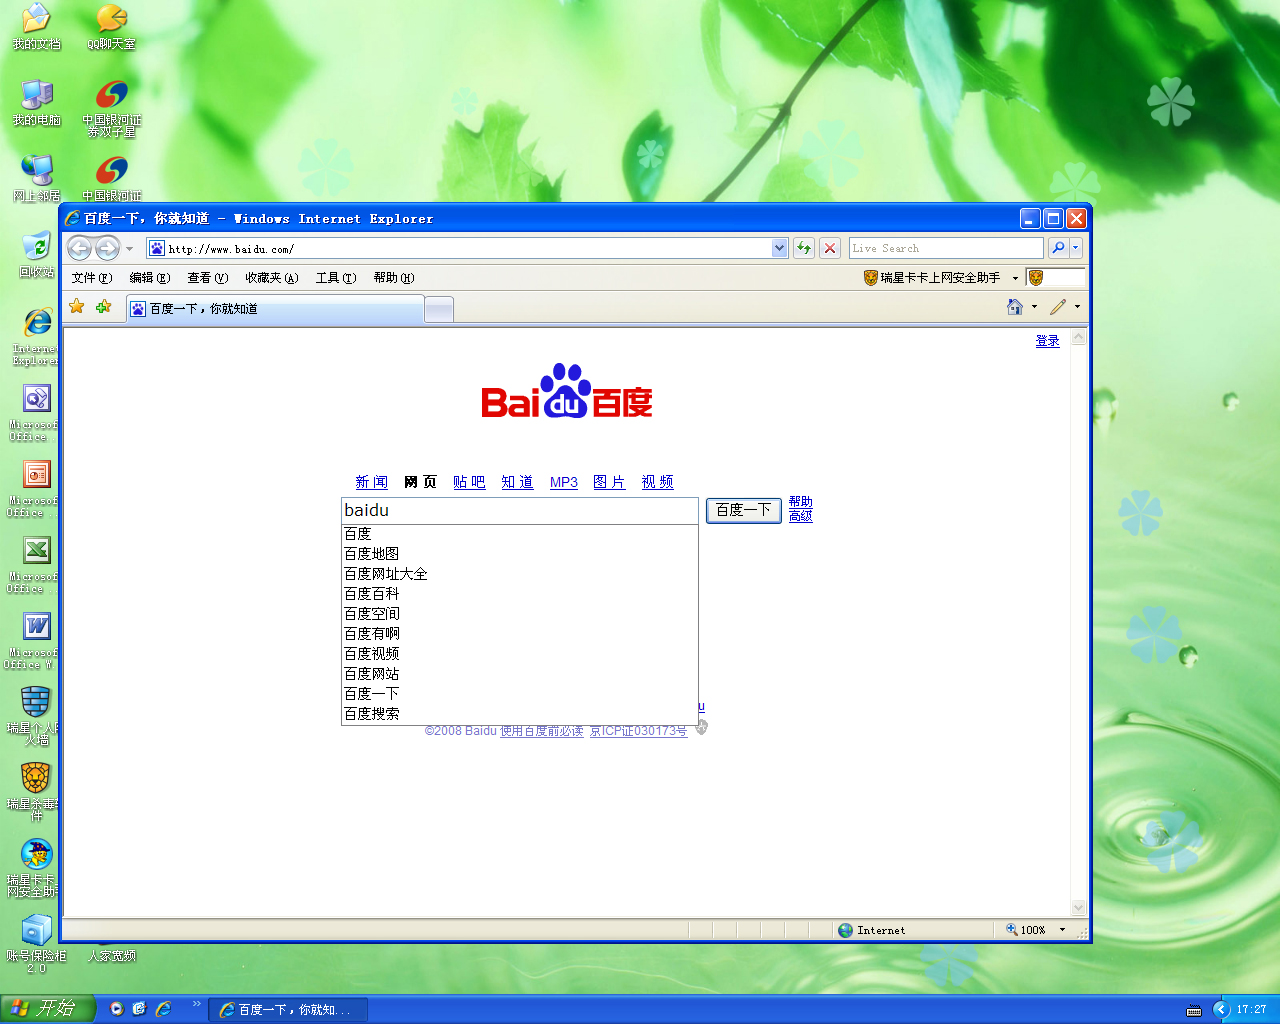The width and height of the screenshot is (1280, 1024).
Task: Click the address bar showing http://www.baidu.com/
Action: (x=459, y=248)
